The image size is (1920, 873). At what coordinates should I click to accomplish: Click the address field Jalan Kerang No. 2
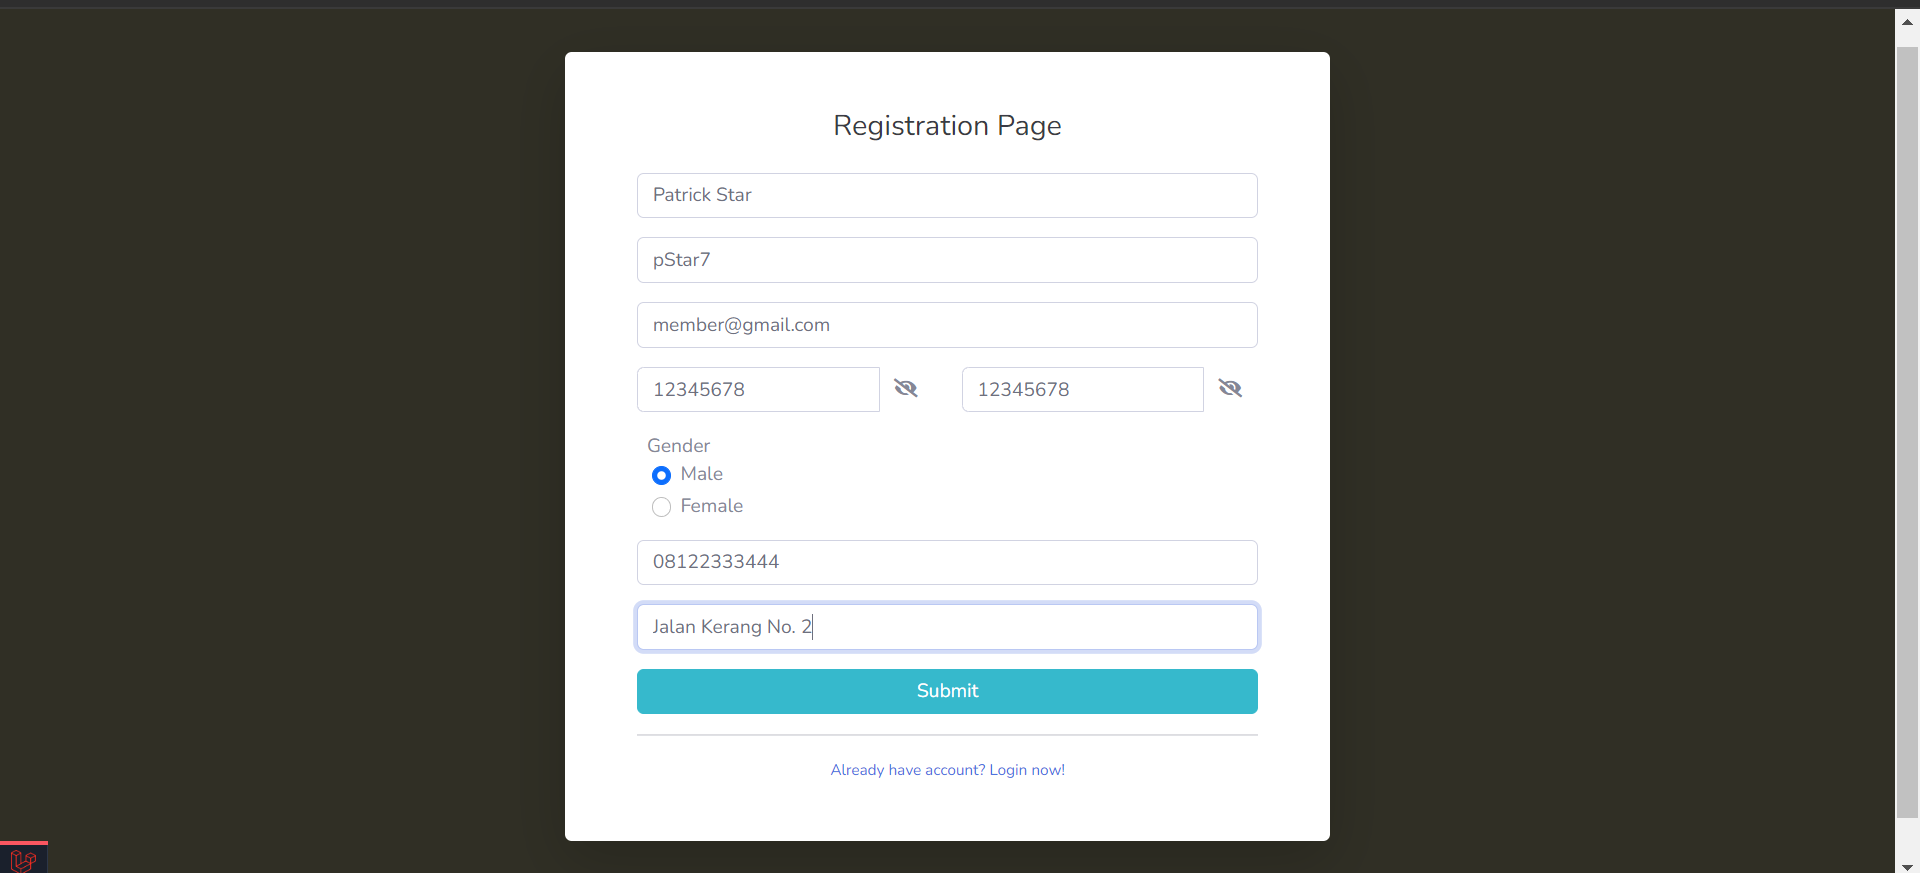click(946, 627)
